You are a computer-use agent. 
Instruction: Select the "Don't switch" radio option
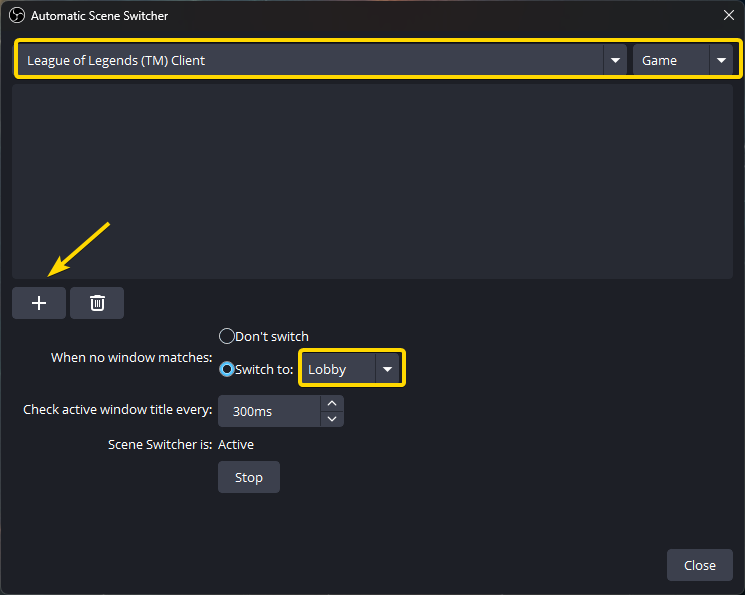(226, 336)
